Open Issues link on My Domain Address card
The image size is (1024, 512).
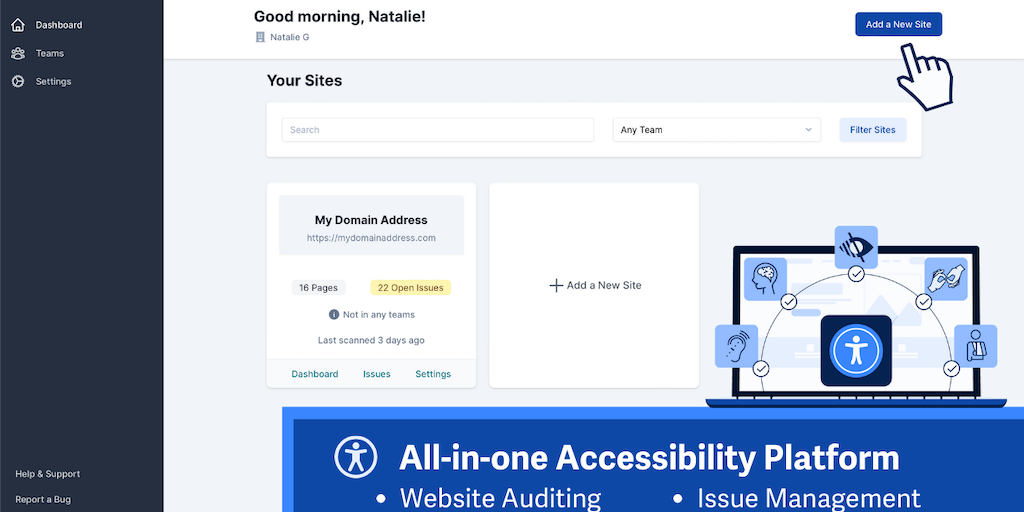(377, 374)
